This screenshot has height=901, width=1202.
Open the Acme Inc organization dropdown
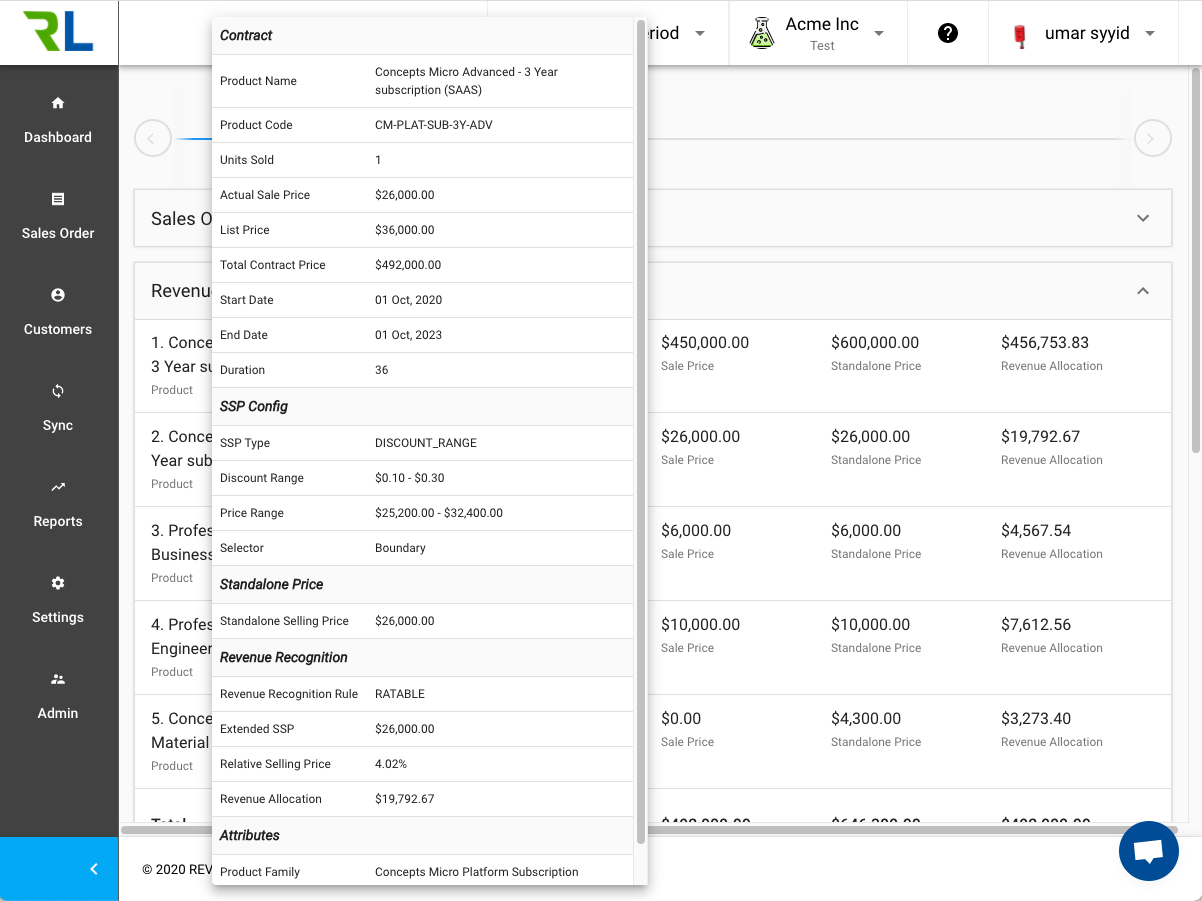click(x=879, y=33)
